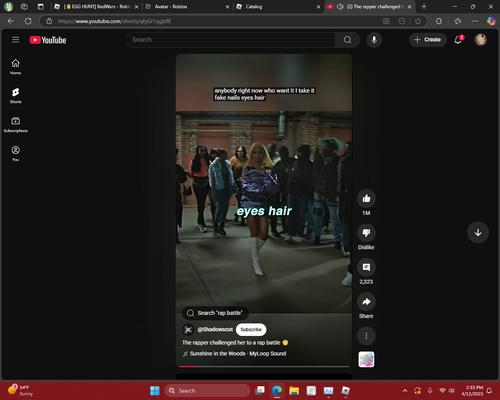This screenshot has width=500, height=400.
Task: Open YouTube account avatar menu
Action: [x=480, y=40]
